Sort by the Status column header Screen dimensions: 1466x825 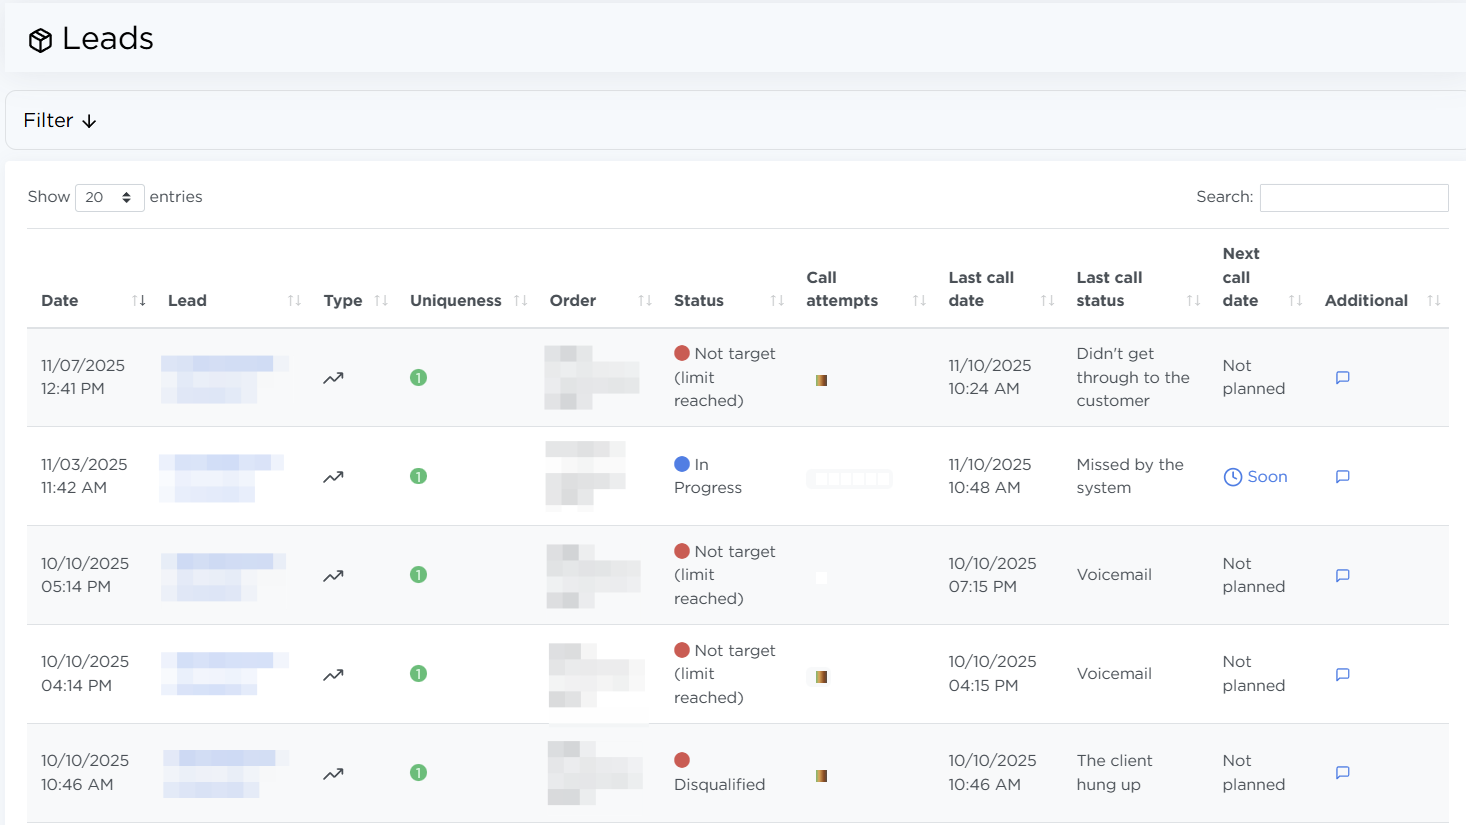(x=699, y=301)
